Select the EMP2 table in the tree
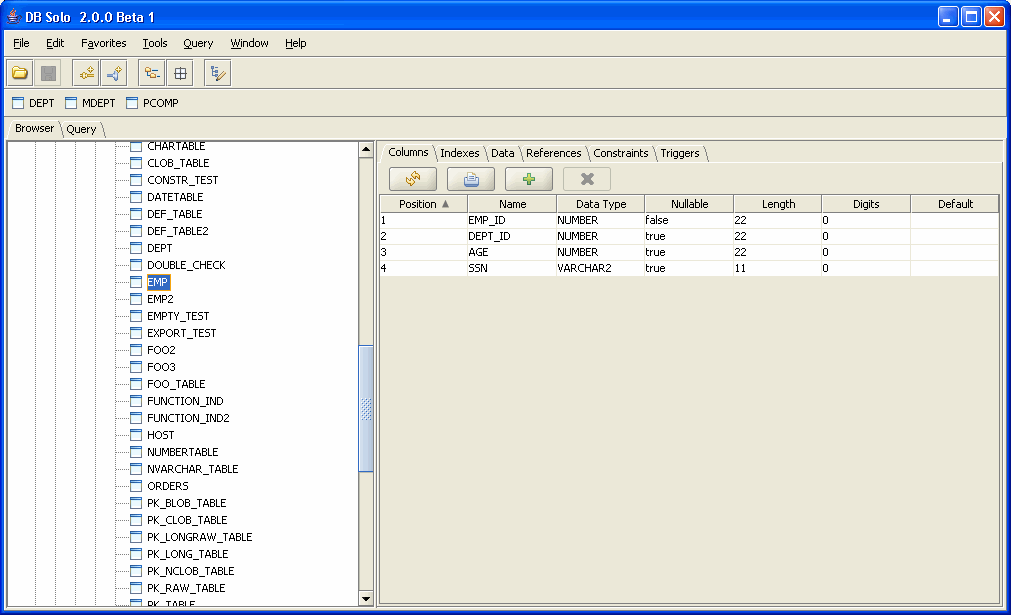This screenshot has height=615, width=1011. tap(160, 299)
